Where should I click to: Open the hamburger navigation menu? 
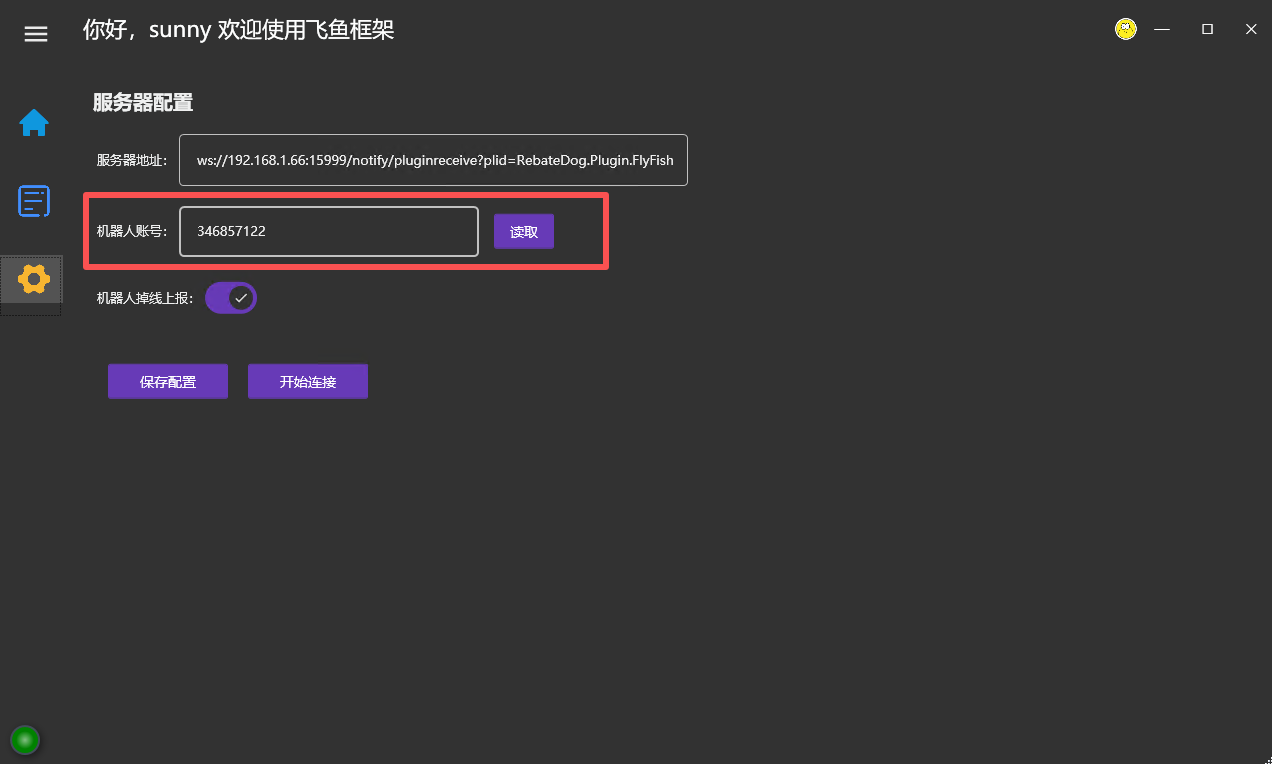36,34
